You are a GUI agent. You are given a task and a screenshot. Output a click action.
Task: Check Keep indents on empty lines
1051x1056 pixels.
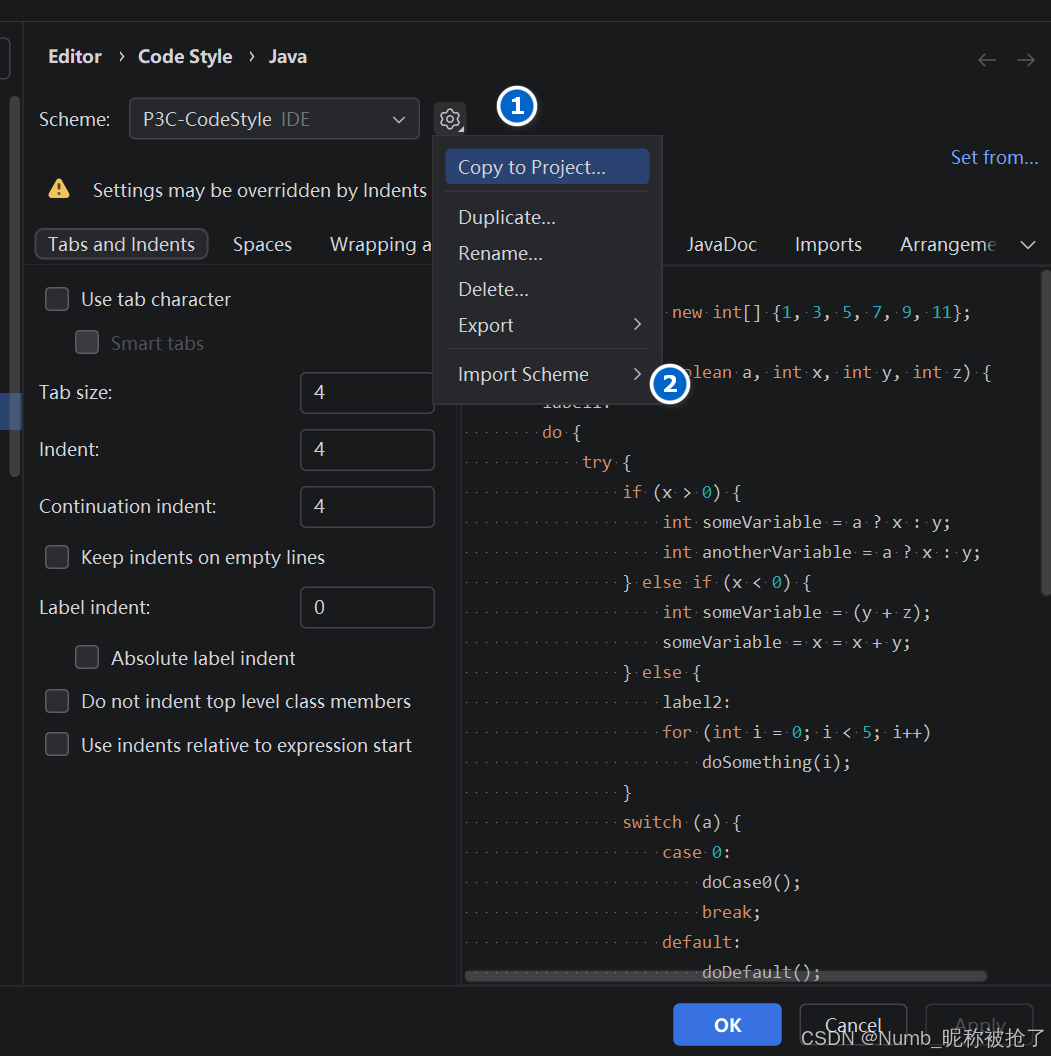(x=57, y=557)
